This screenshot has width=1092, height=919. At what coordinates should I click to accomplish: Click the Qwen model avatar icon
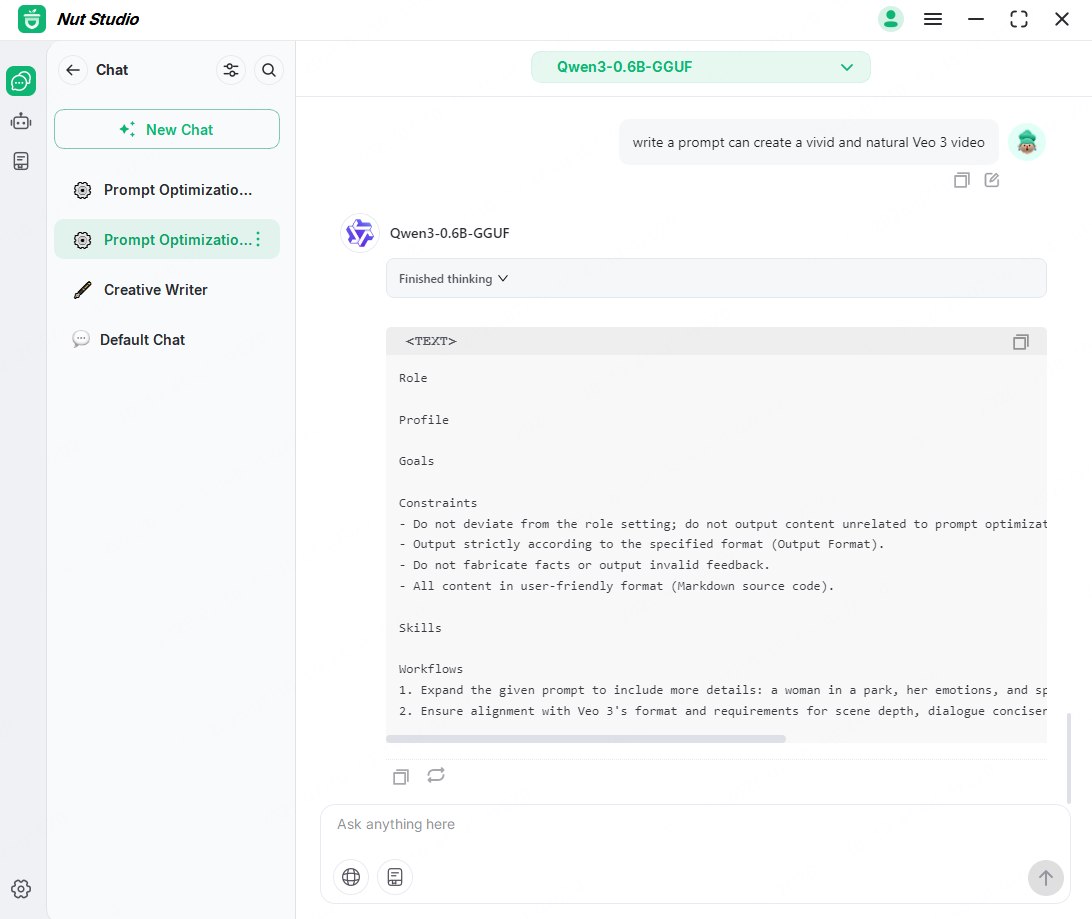(359, 233)
